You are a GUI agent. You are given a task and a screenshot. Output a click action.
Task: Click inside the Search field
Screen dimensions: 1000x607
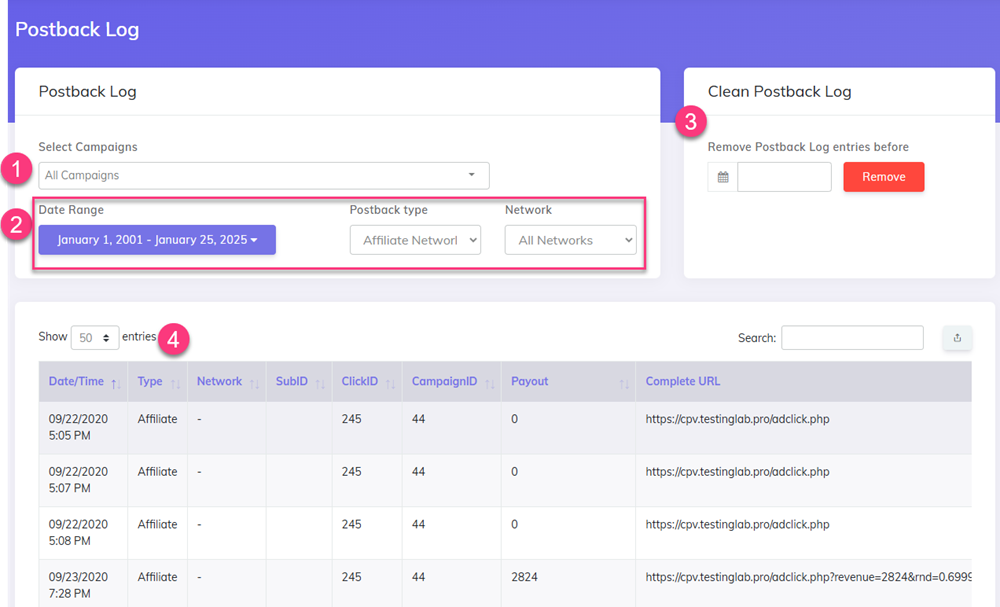[x=852, y=337]
